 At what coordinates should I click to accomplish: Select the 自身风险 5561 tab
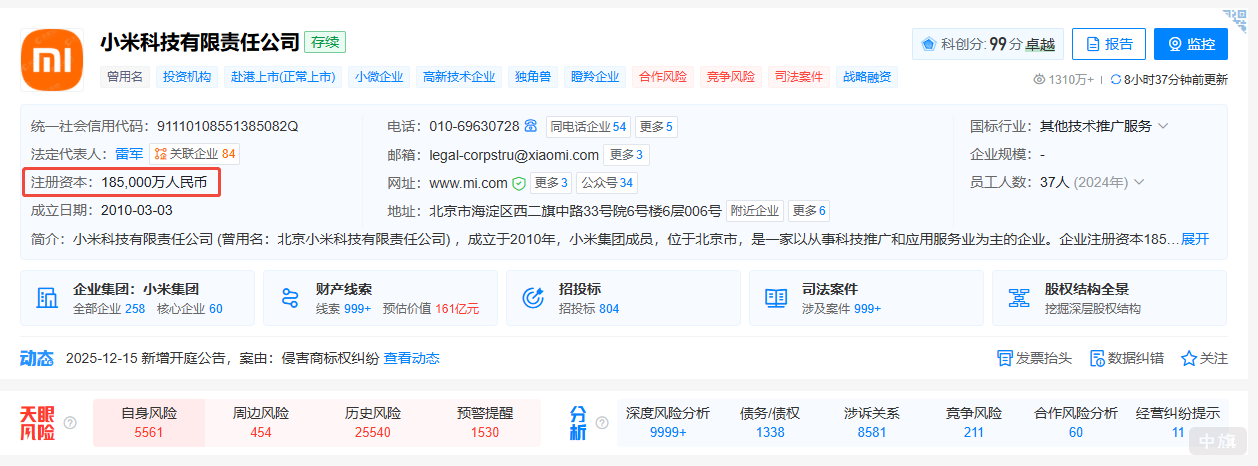pos(149,423)
